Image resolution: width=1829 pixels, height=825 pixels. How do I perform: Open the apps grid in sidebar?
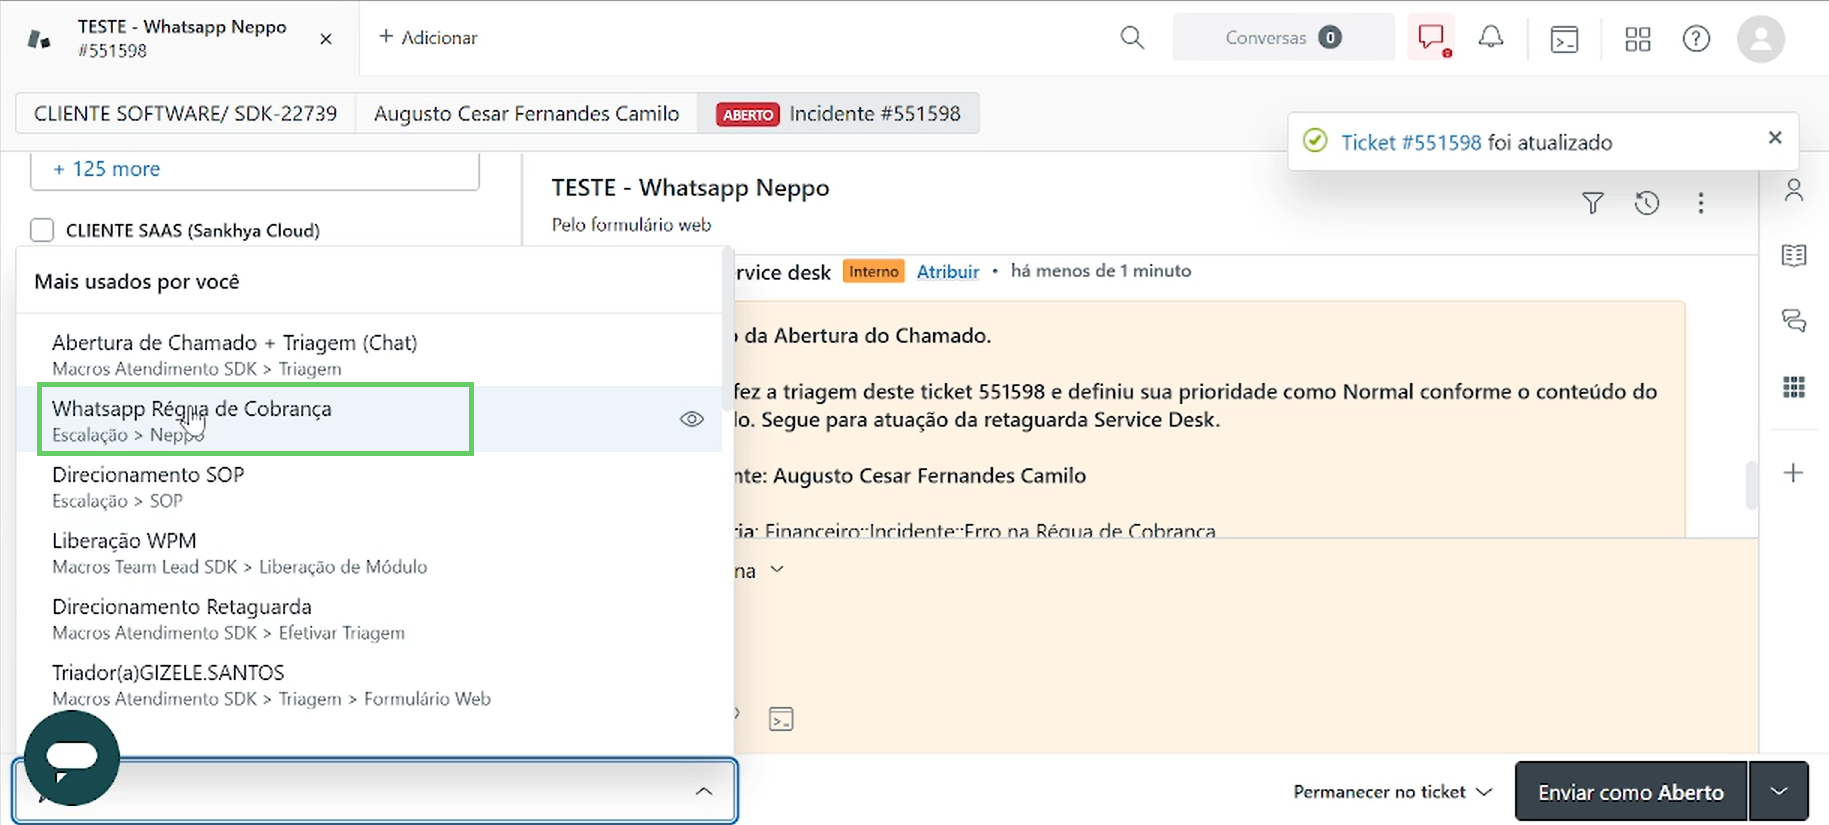(x=1794, y=387)
